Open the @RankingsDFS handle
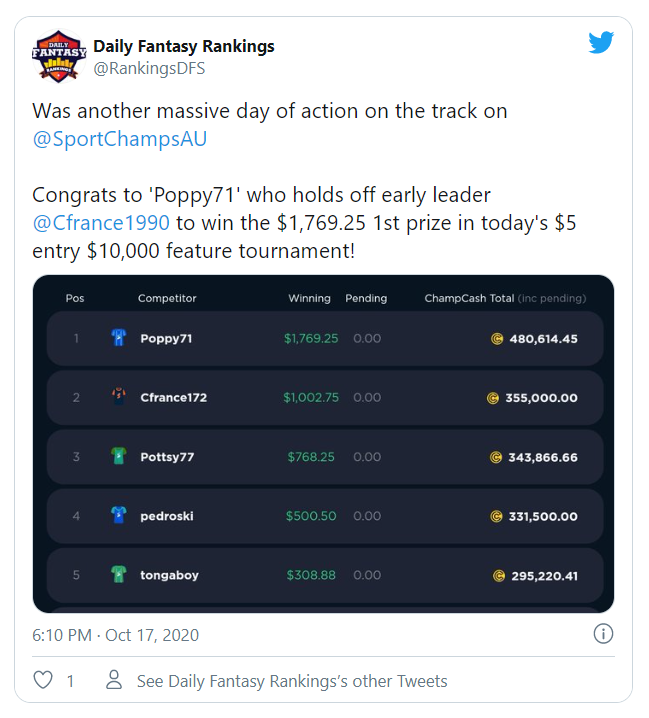 (x=149, y=68)
